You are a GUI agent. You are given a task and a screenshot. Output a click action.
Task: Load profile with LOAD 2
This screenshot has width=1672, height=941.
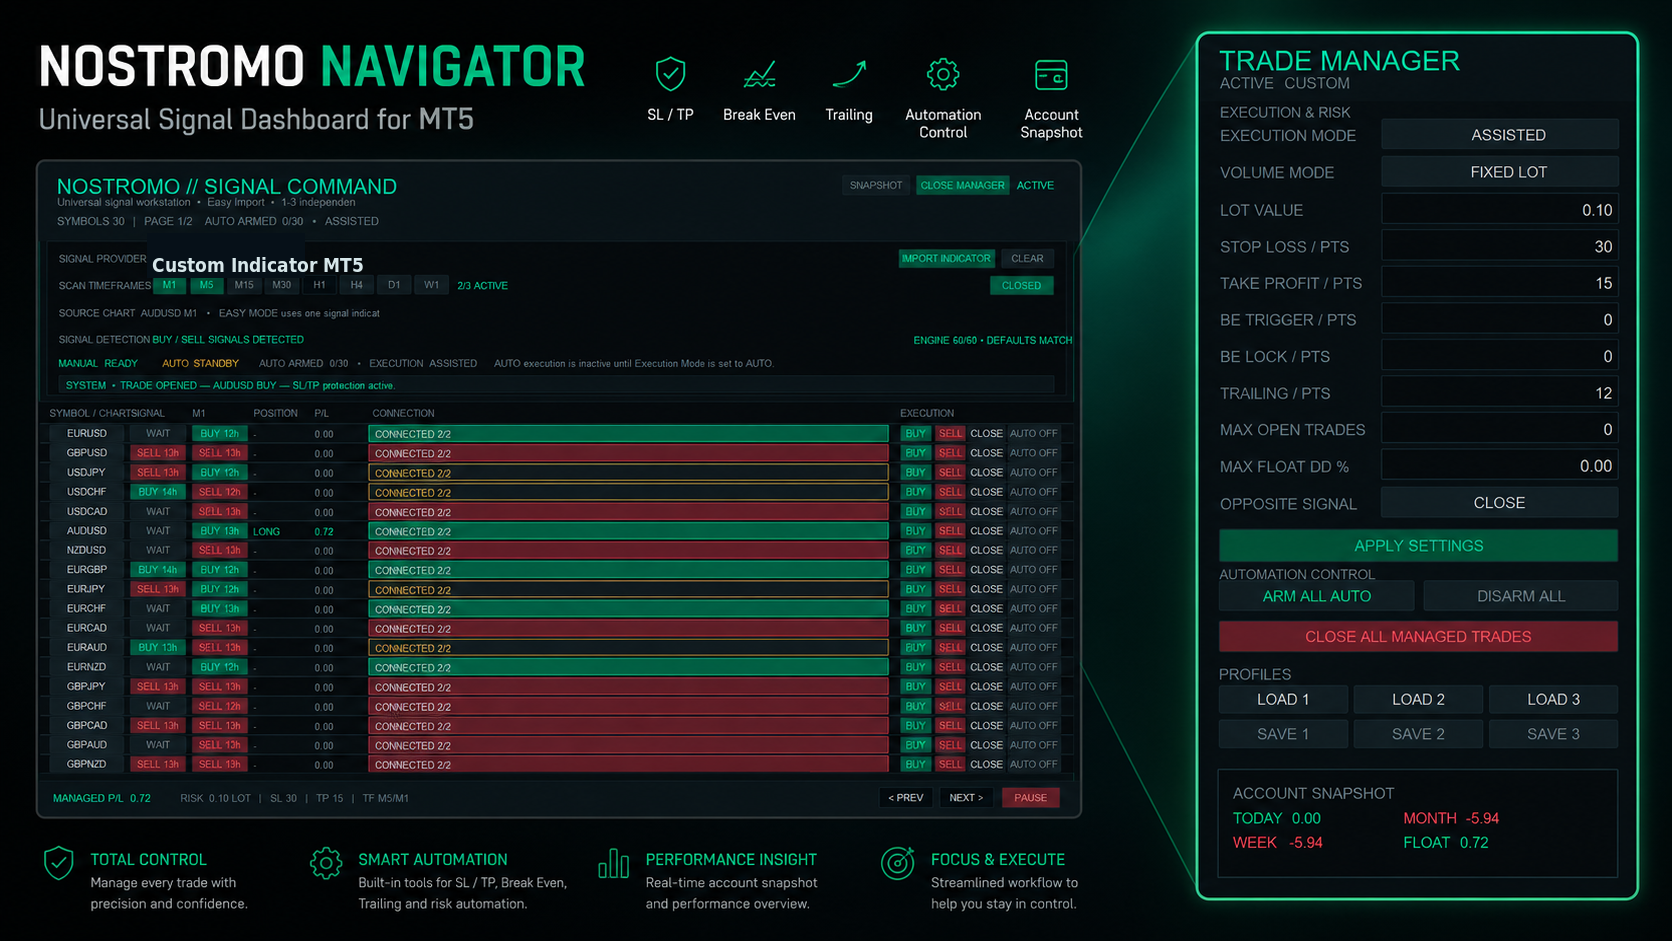tap(1418, 700)
